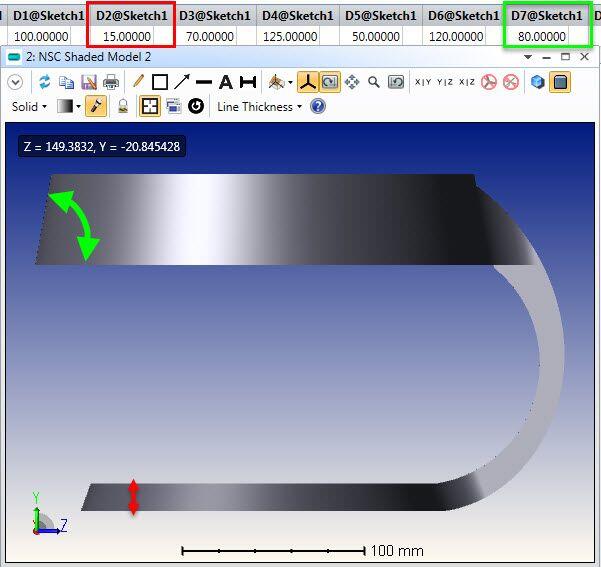Reset the view with the undo-zoom icon
Screen dimensions: 601x568
396,82
